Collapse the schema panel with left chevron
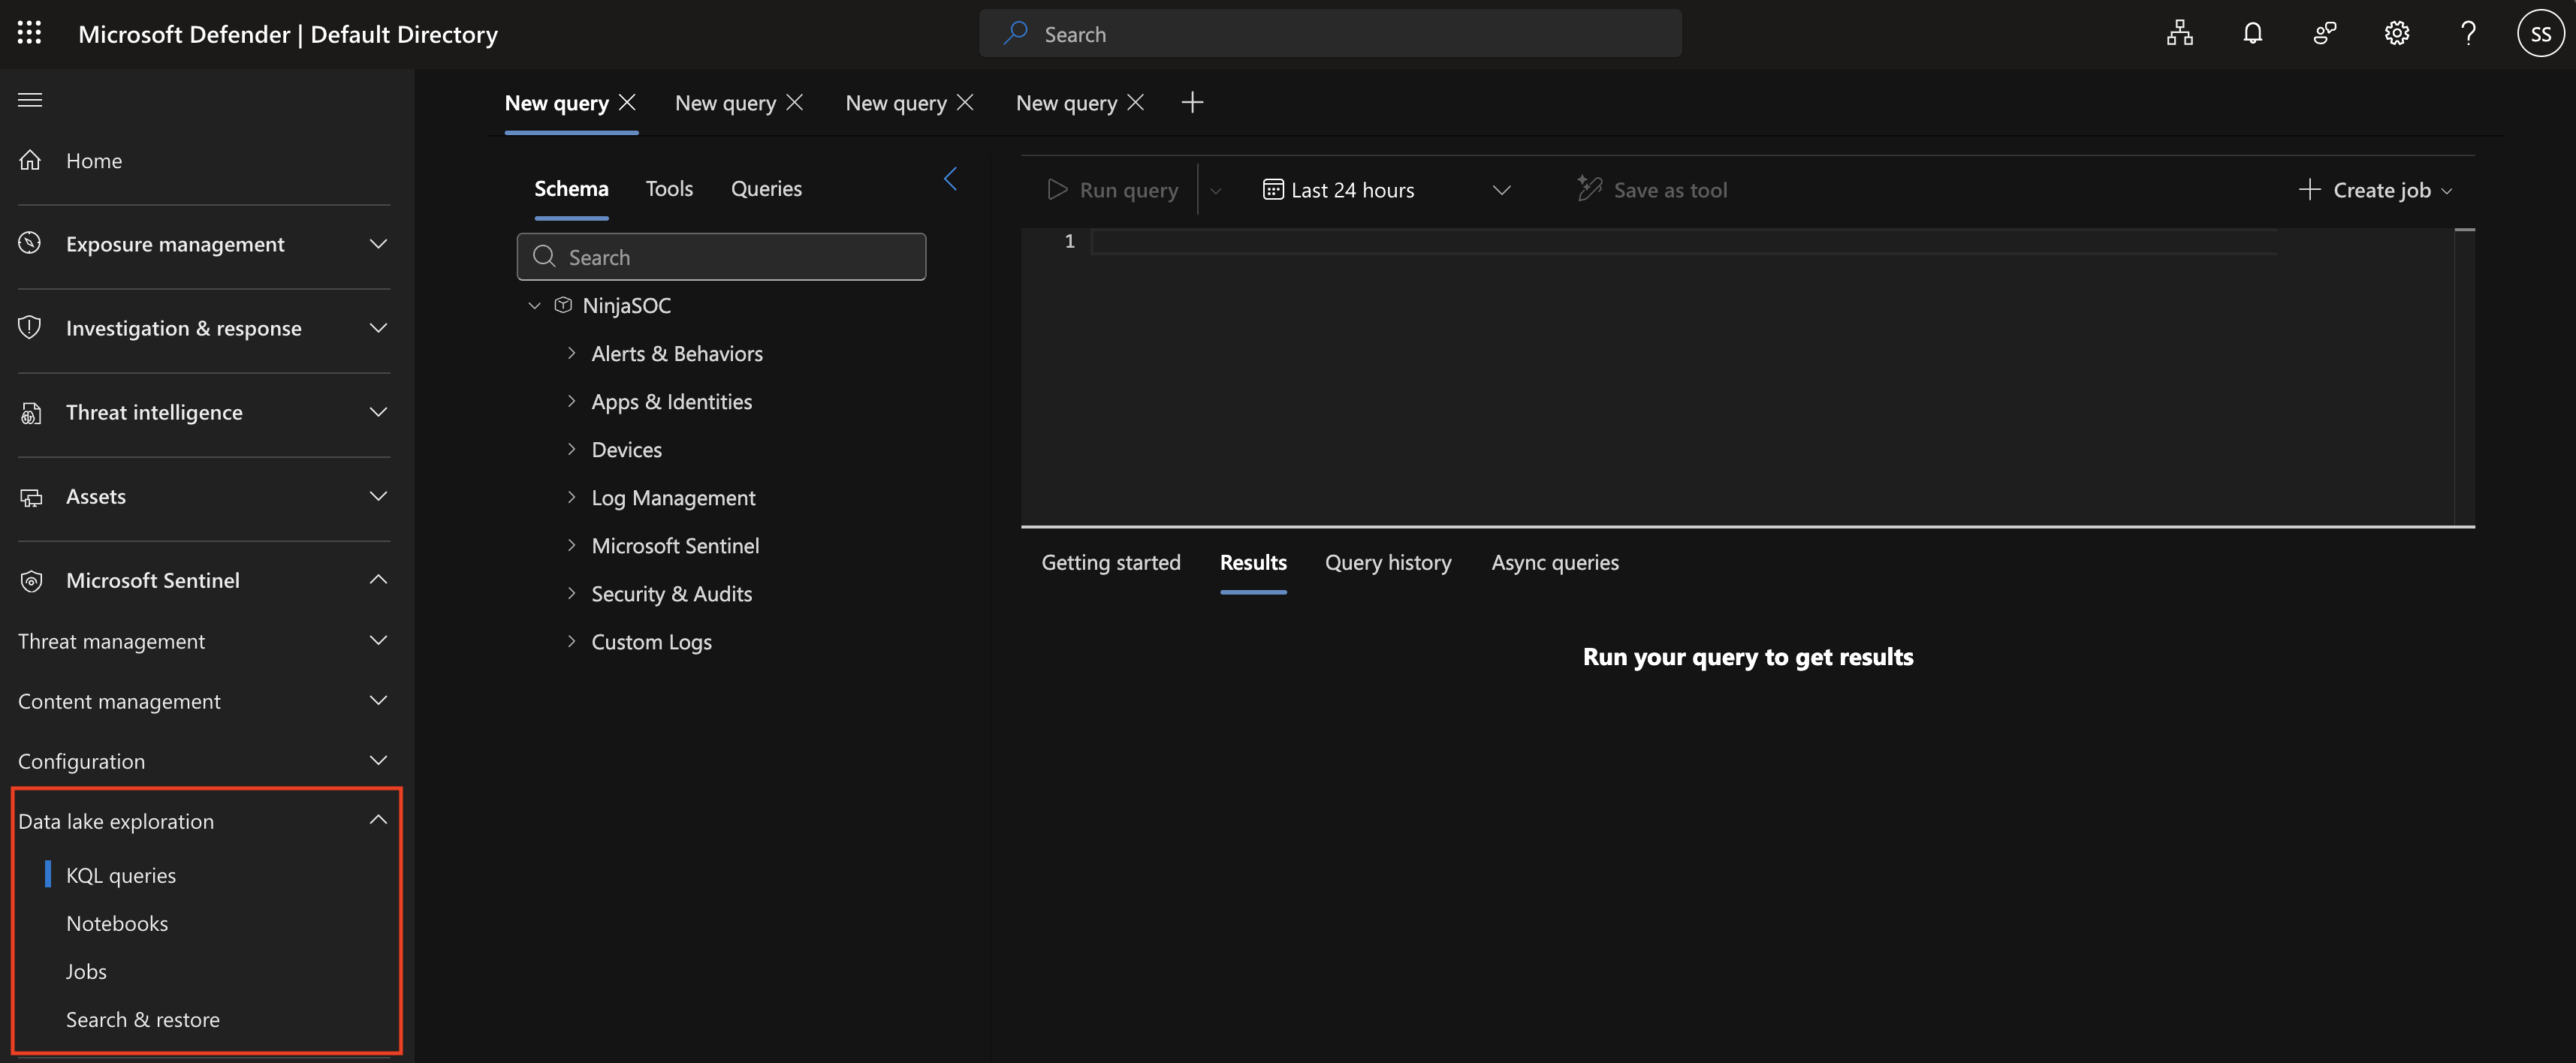This screenshot has width=2576, height=1063. 950,179
